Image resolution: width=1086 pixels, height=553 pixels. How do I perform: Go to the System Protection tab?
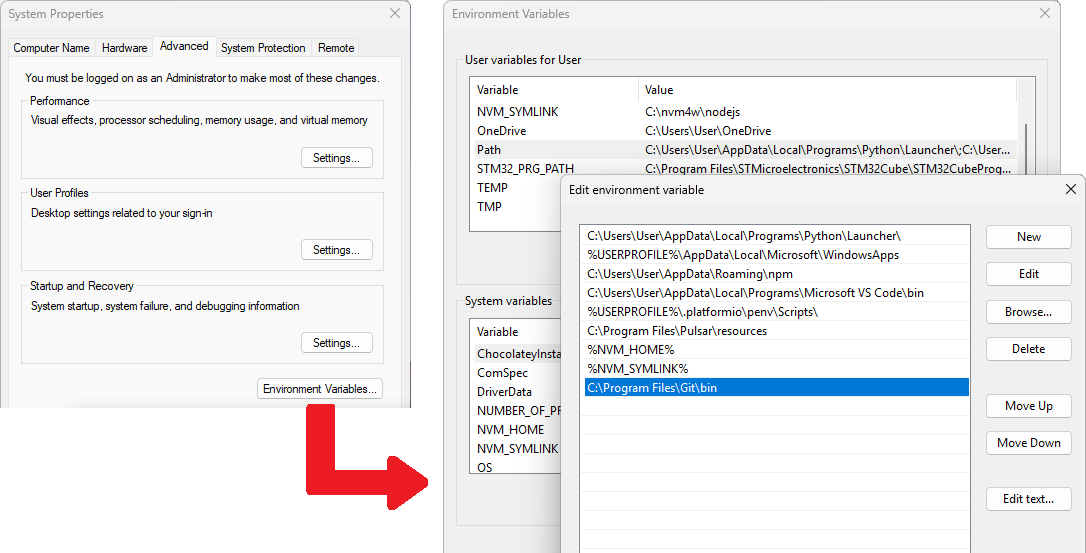pyautogui.click(x=263, y=48)
